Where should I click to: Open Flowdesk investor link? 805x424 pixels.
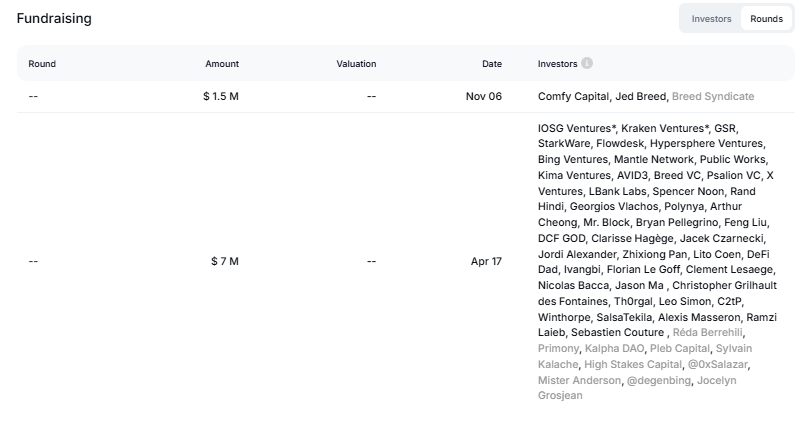pos(620,144)
